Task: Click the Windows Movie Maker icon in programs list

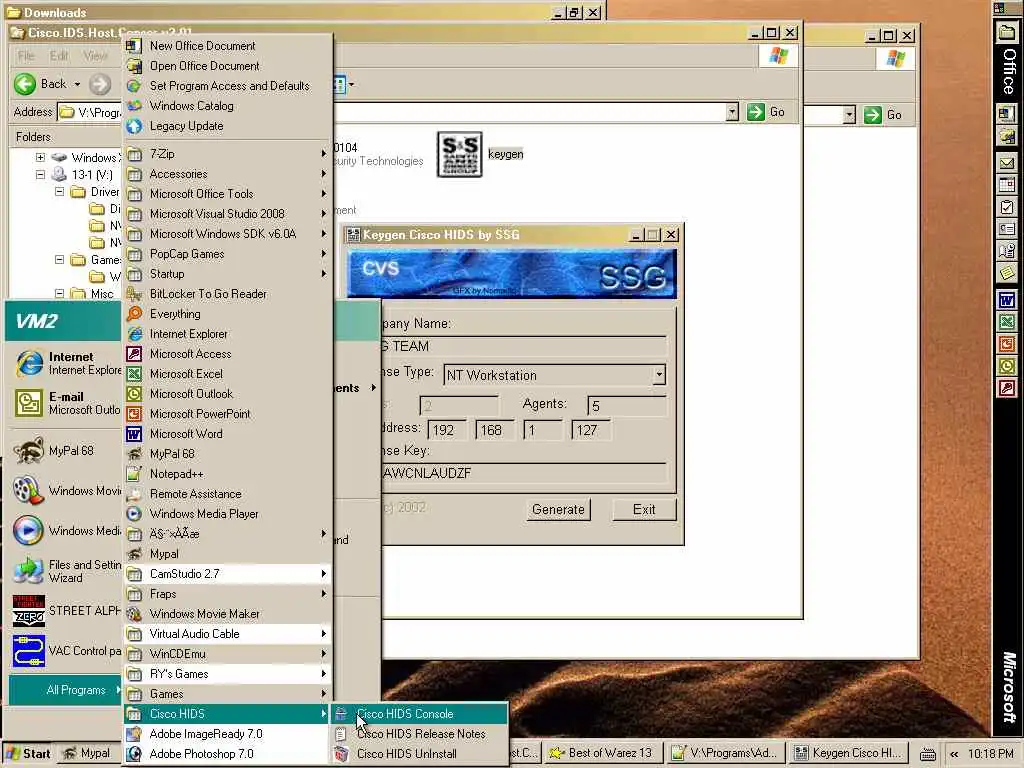Action: tap(134, 614)
